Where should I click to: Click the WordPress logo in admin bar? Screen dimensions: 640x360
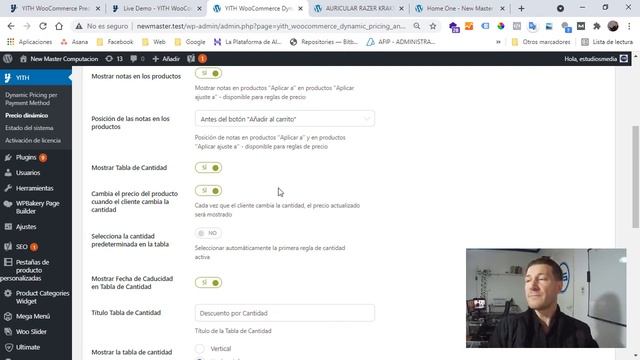8,59
